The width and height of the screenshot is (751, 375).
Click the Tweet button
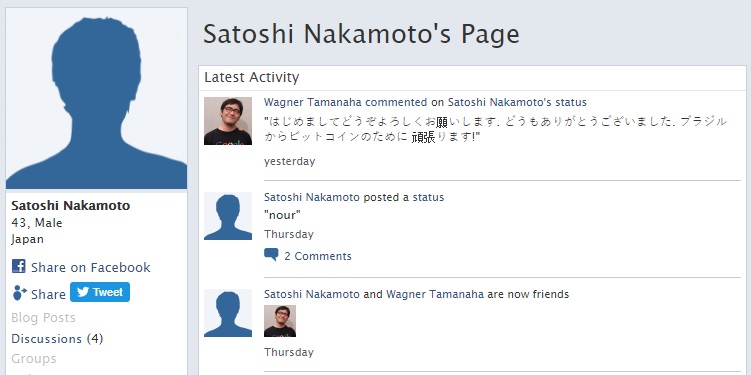tap(100, 292)
